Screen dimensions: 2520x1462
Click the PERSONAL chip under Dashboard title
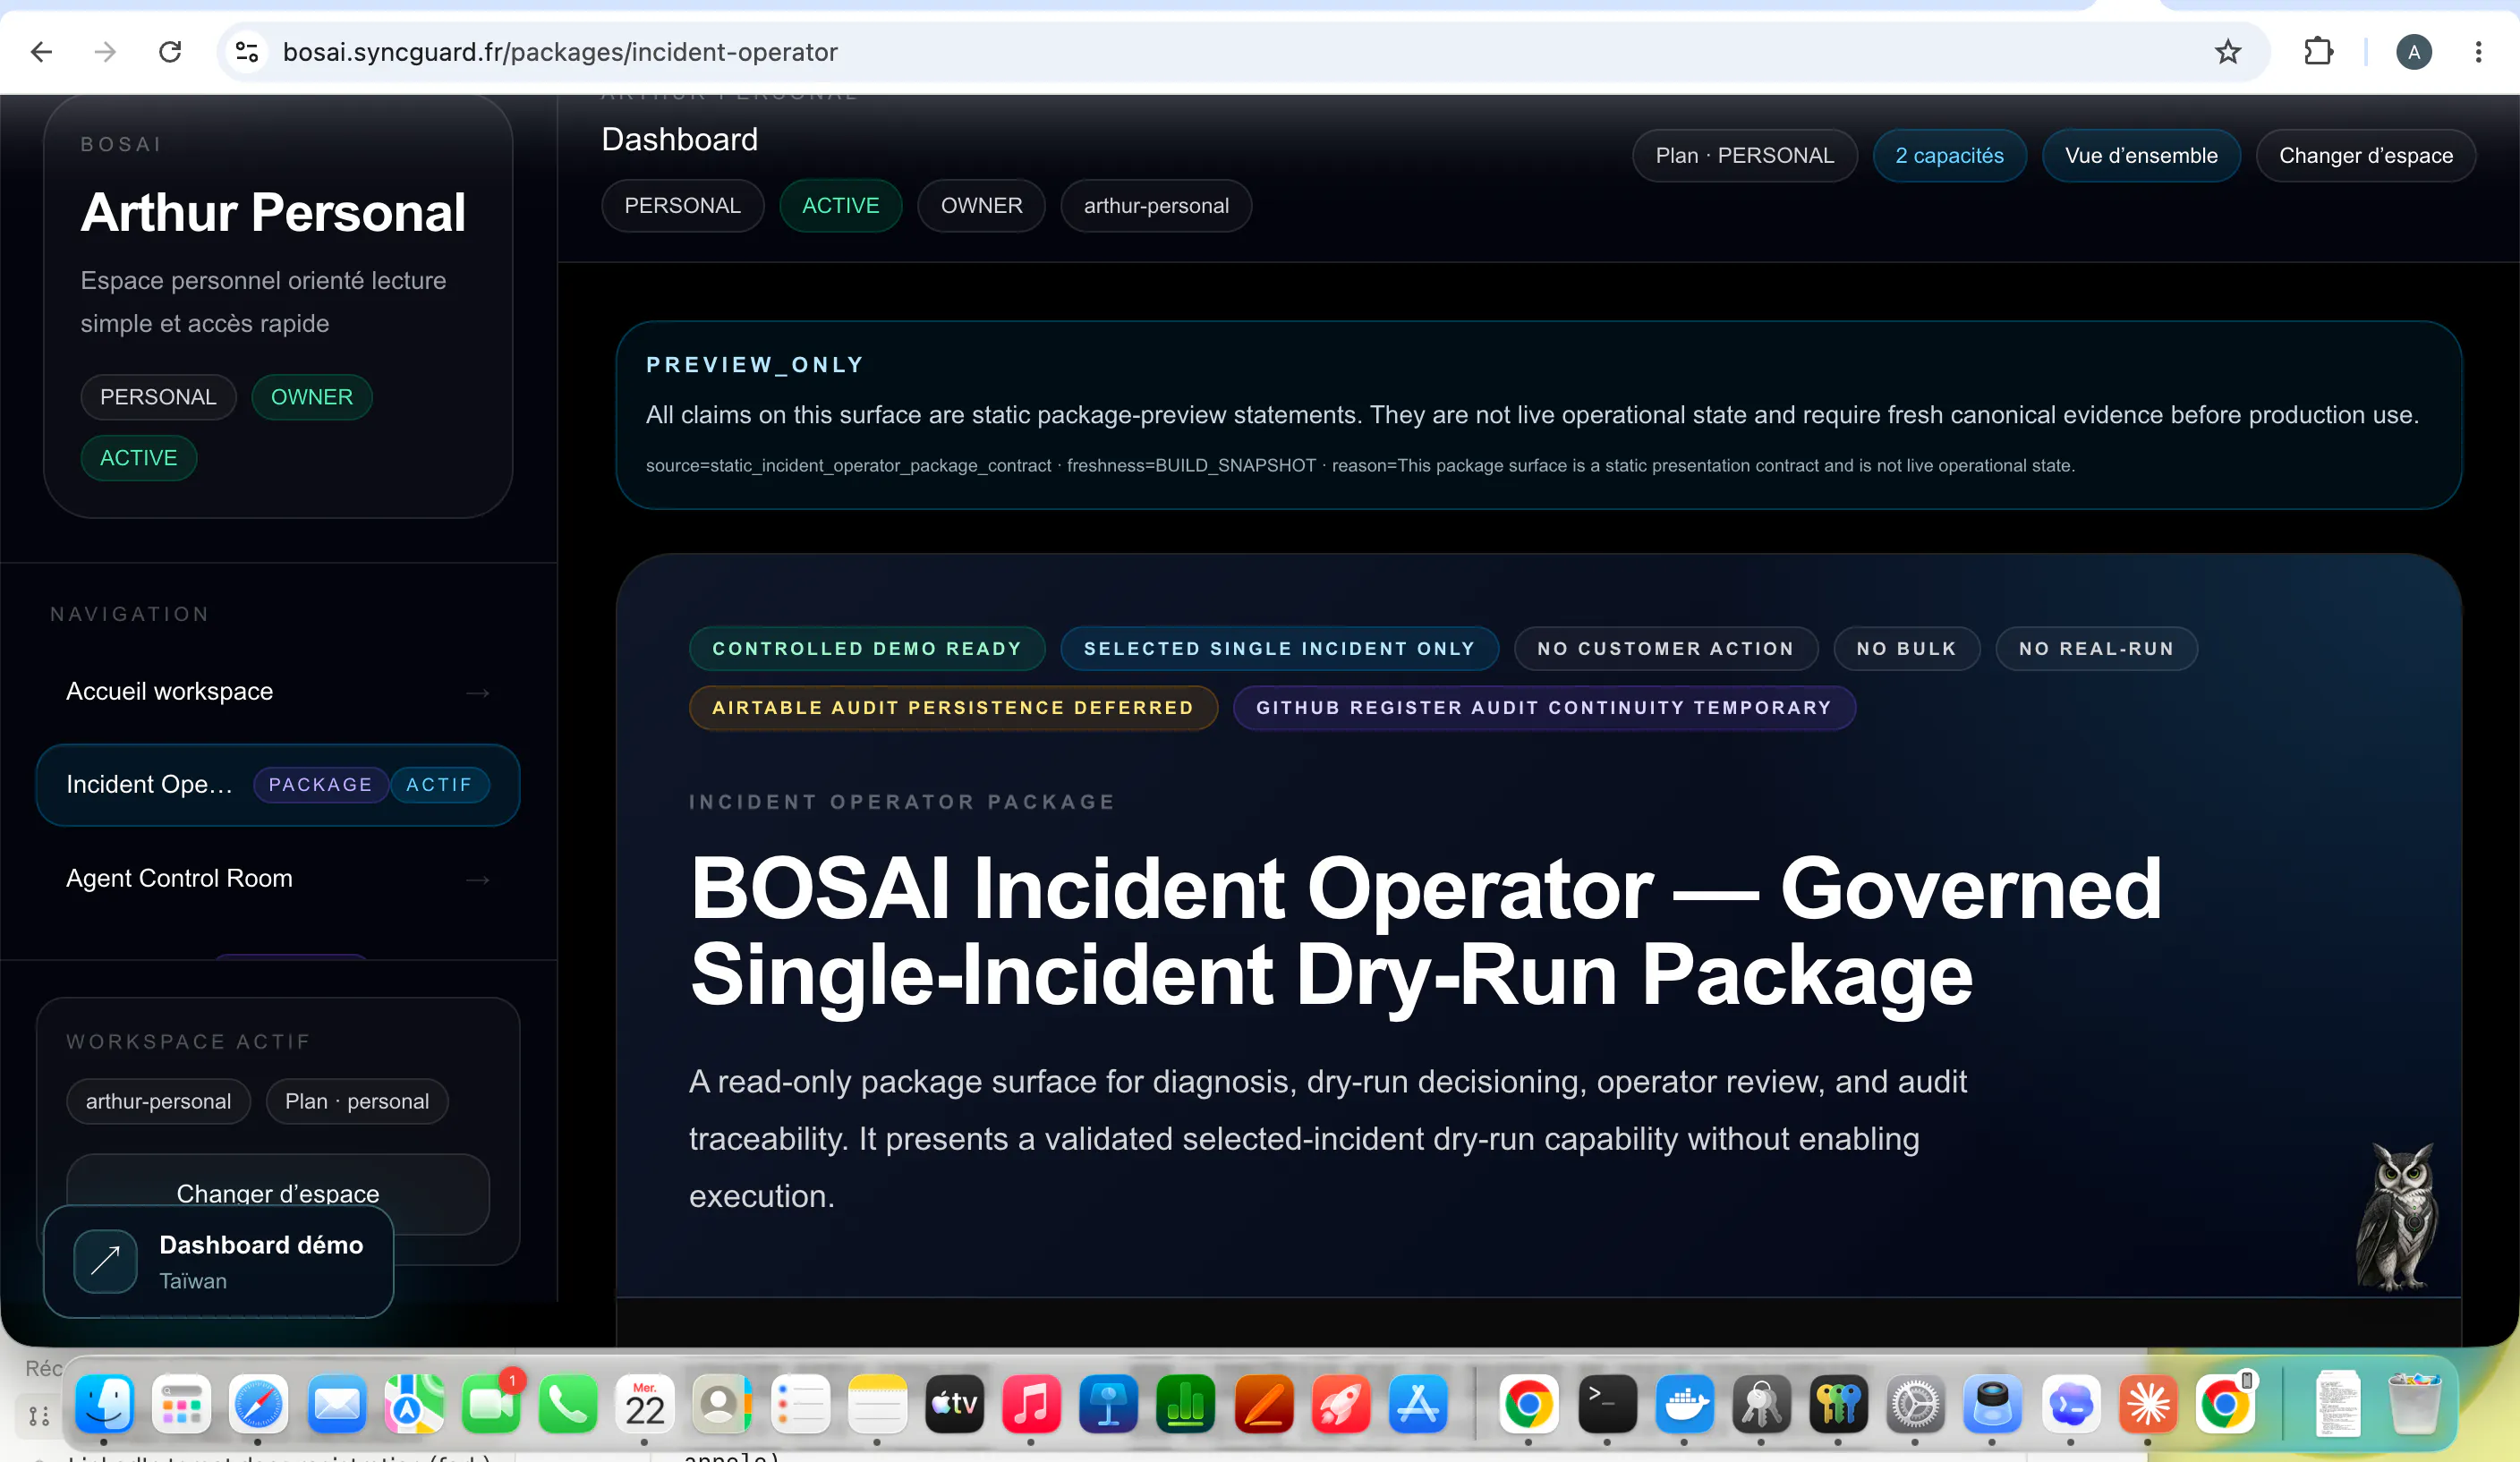682,206
